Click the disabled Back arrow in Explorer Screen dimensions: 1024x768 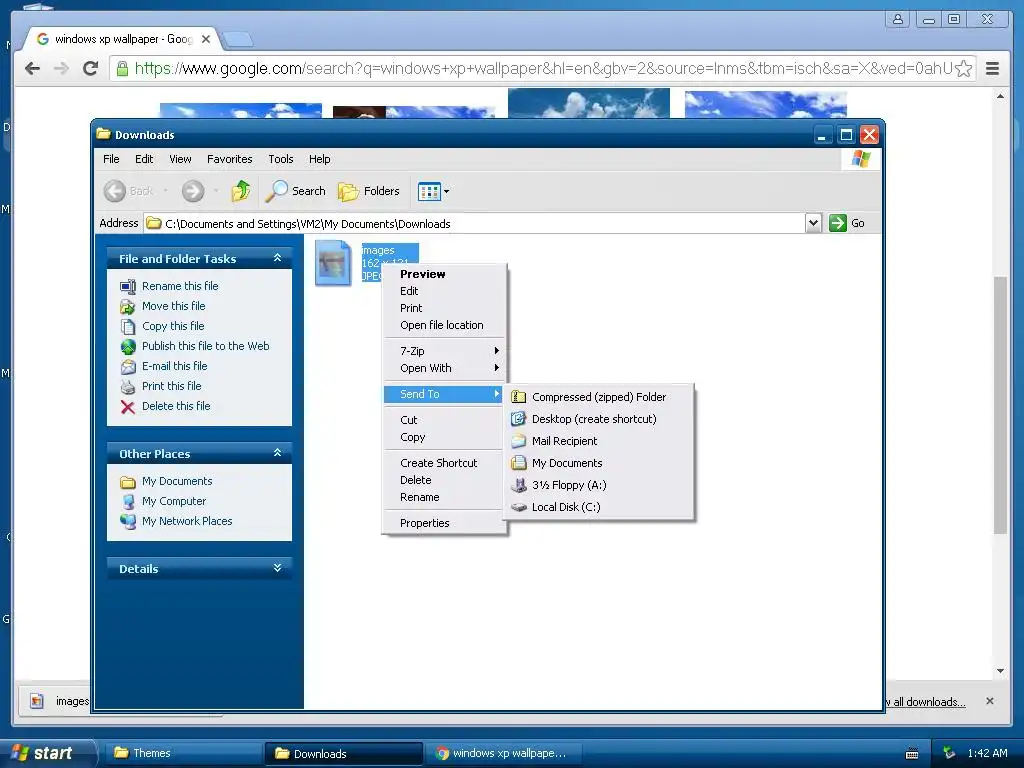coord(115,191)
